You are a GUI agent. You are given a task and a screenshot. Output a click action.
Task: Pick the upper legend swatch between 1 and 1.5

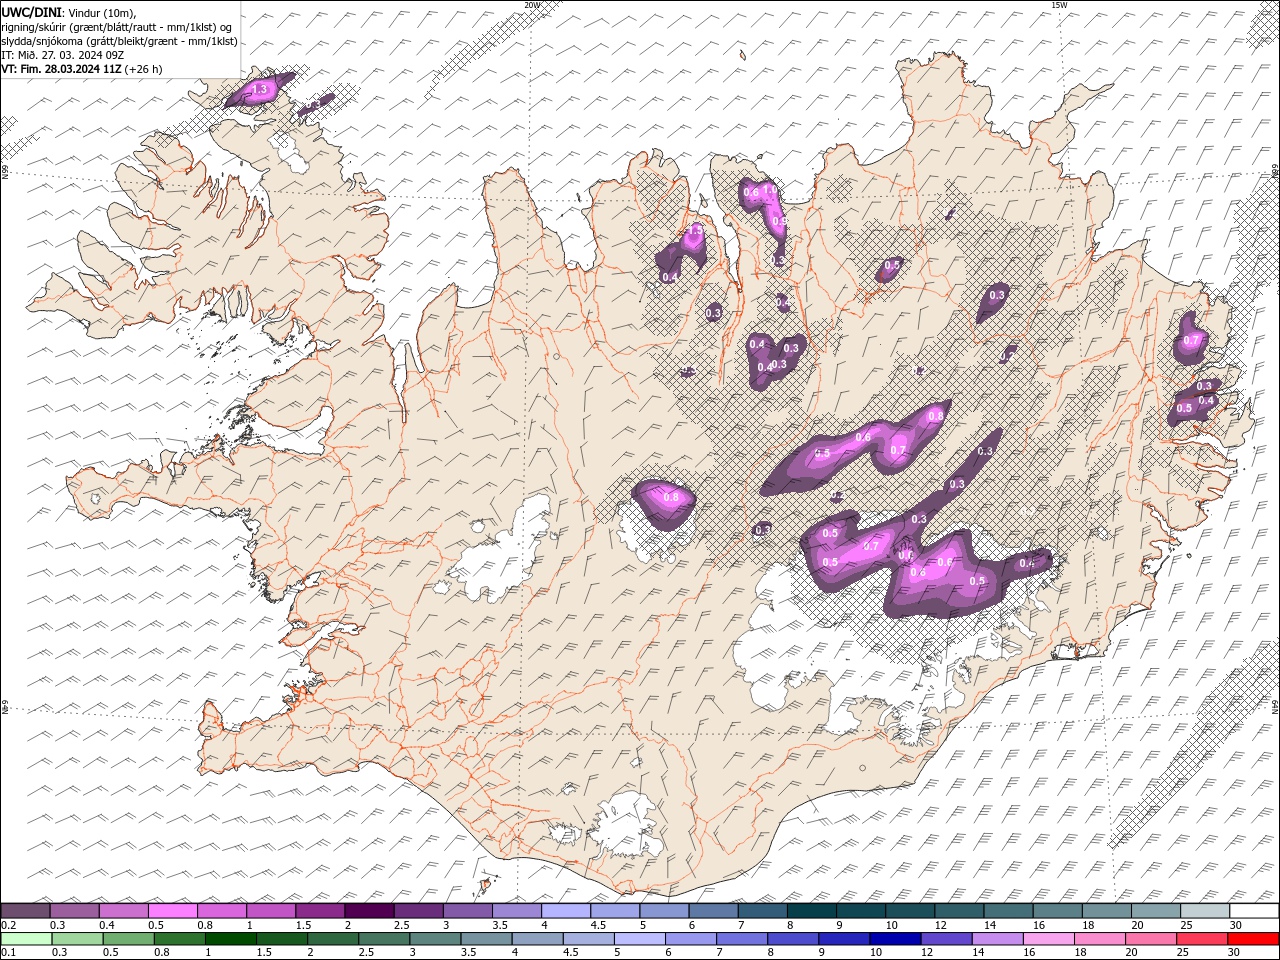271,911
